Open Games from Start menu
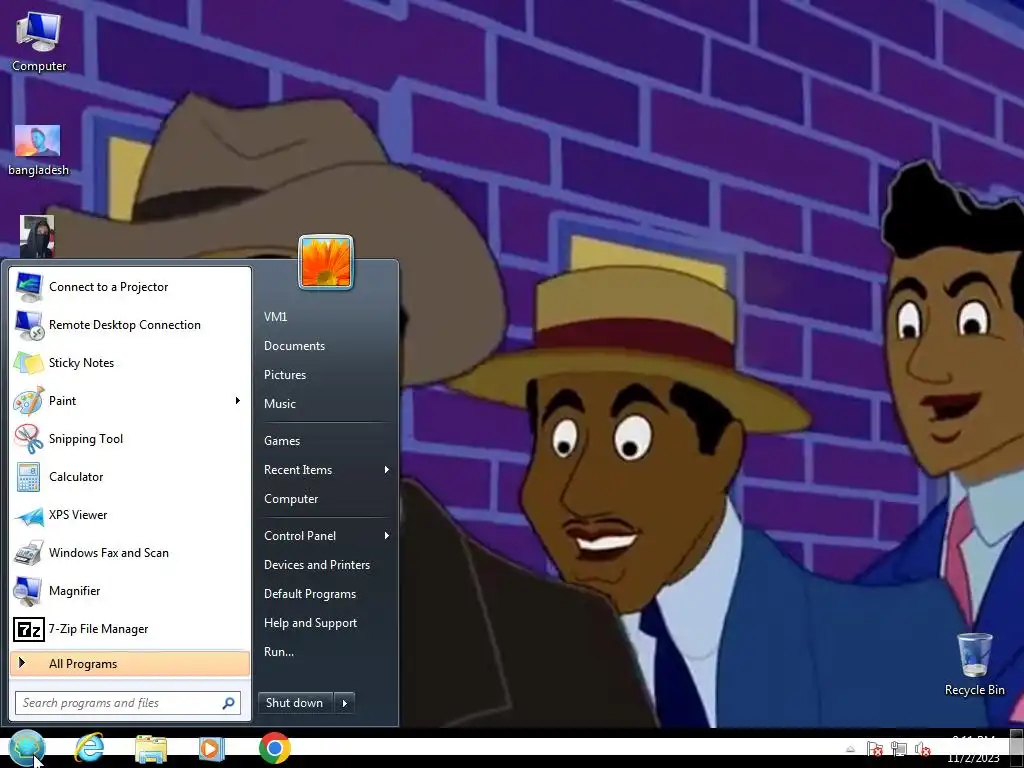Viewport: 1024px width, 768px height. click(x=282, y=441)
